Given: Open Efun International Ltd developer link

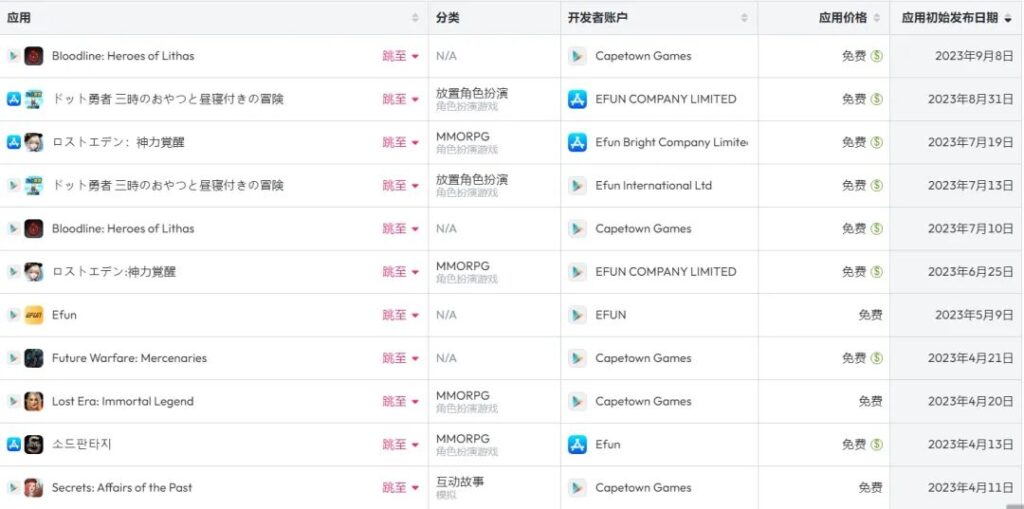Looking at the screenshot, I should click(654, 186).
